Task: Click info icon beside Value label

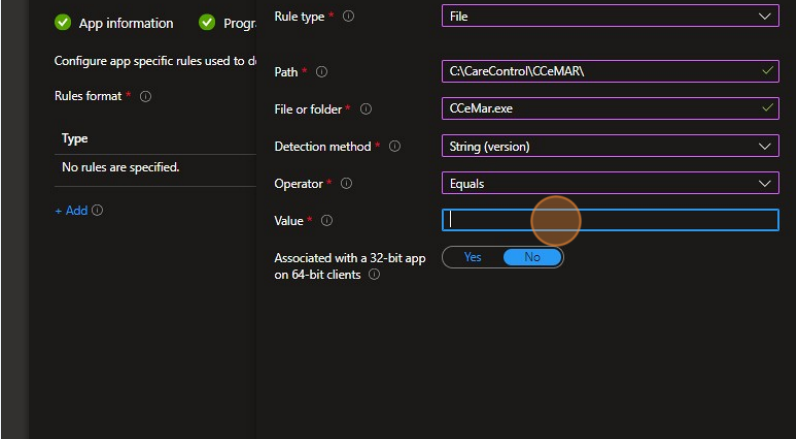Action: 327,221
